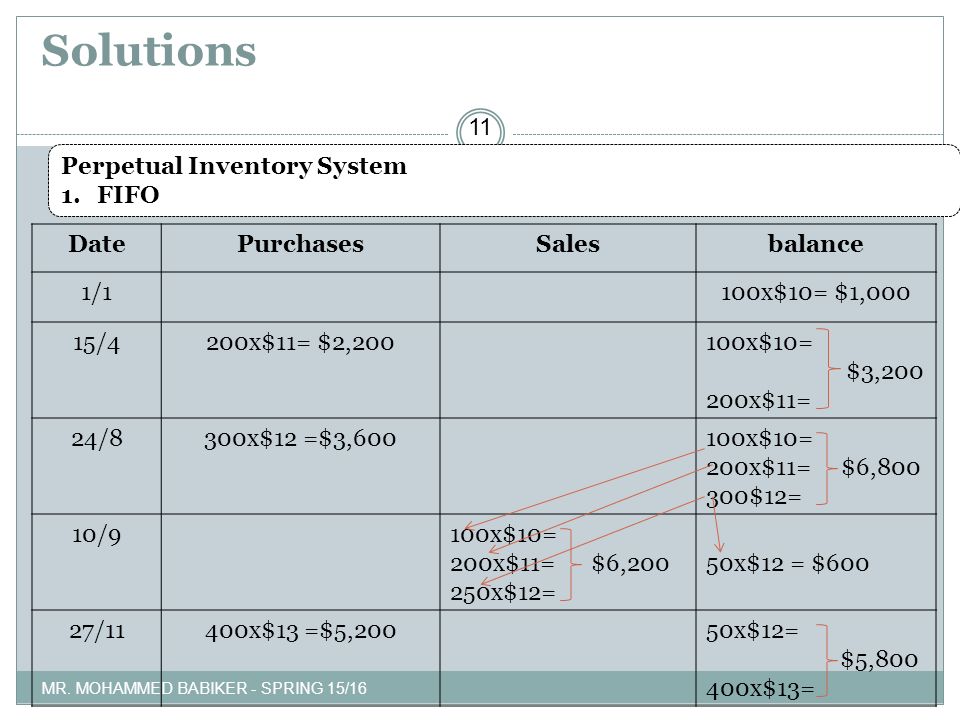960x720 pixels.
Task: Click the 300x$12 =$3,600 purchase entry
Action: click(x=300, y=439)
